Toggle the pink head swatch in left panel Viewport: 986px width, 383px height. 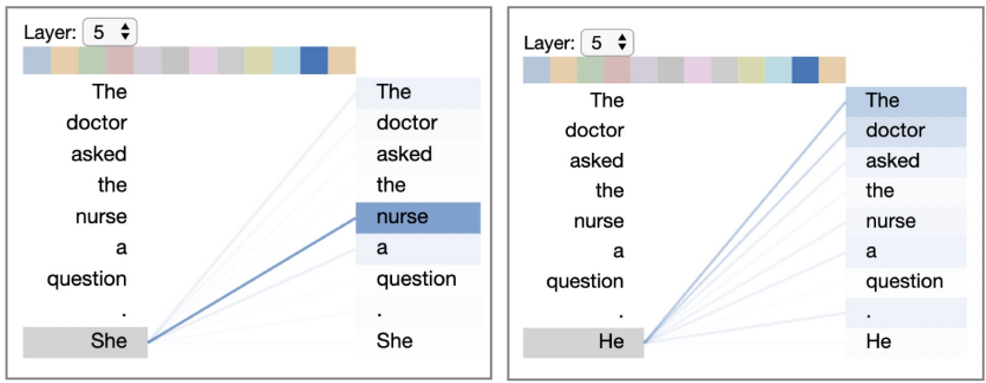pyautogui.click(x=203, y=60)
